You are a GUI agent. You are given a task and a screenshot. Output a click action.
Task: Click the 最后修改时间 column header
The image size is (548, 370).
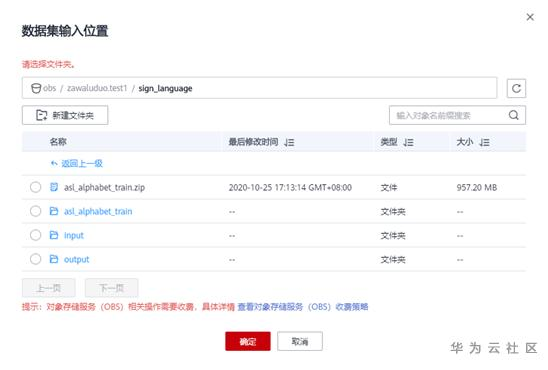click(x=253, y=142)
